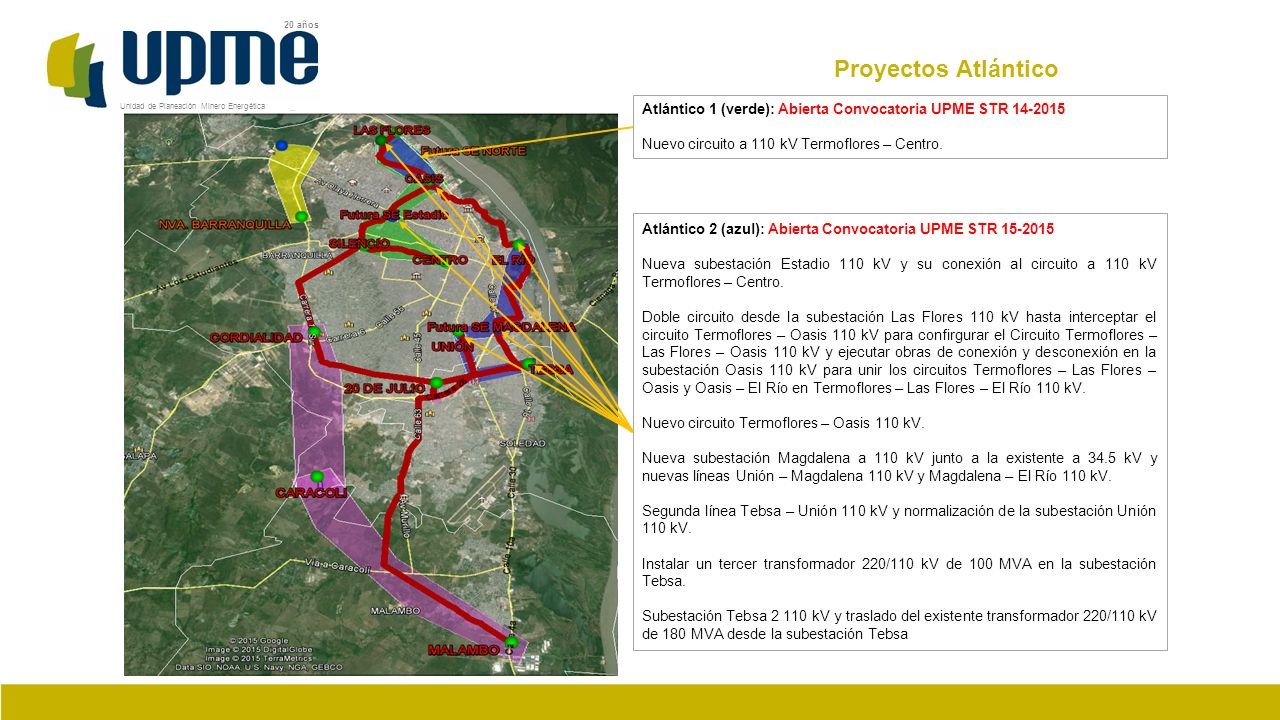Click the green marker above CARACOLI label
The height and width of the screenshot is (720, 1280).
pyautogui.click(x=317, y=476)
